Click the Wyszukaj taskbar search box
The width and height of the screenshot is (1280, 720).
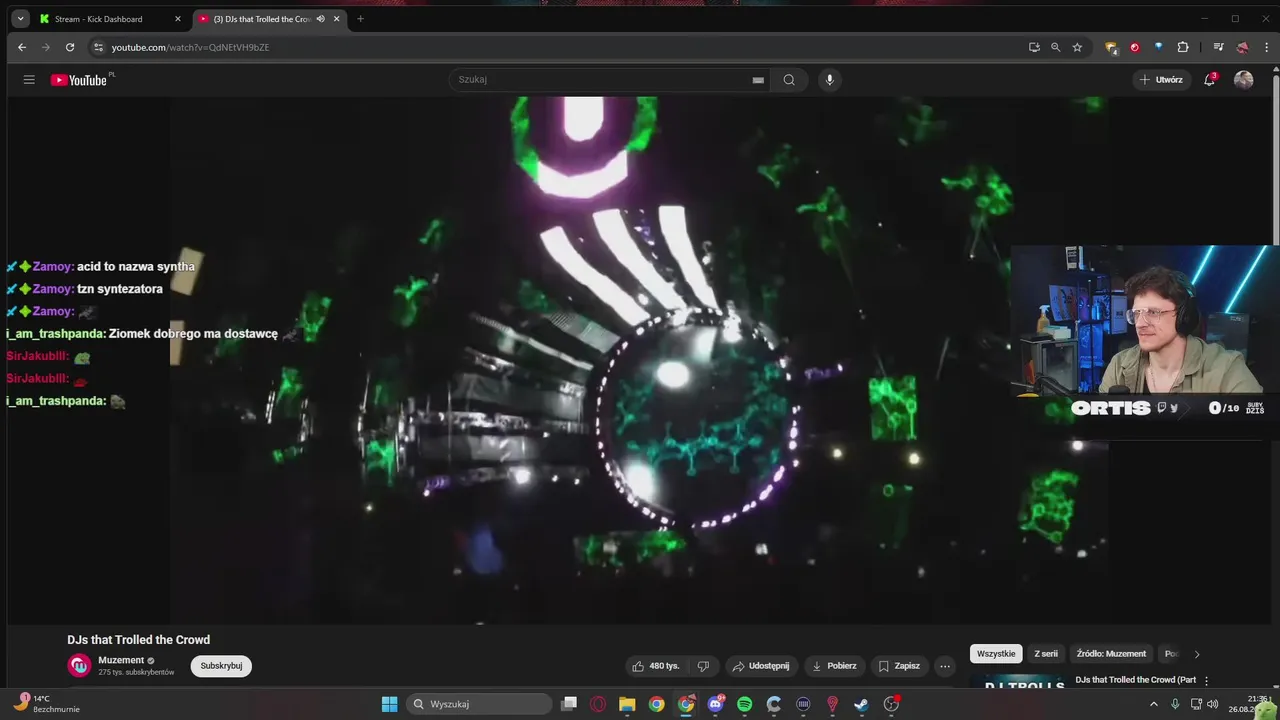[x=480, y=704]
